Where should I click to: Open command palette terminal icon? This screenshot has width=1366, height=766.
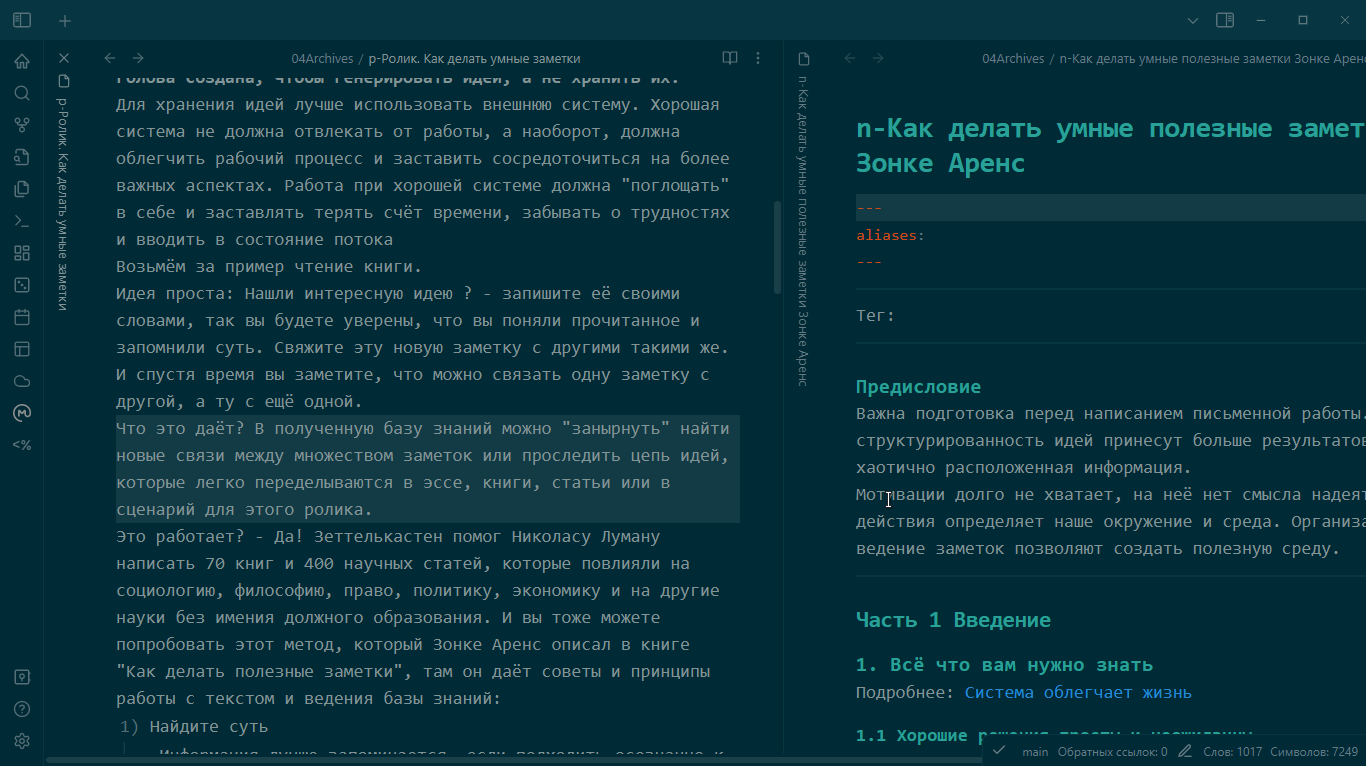[x=22, y=221]
